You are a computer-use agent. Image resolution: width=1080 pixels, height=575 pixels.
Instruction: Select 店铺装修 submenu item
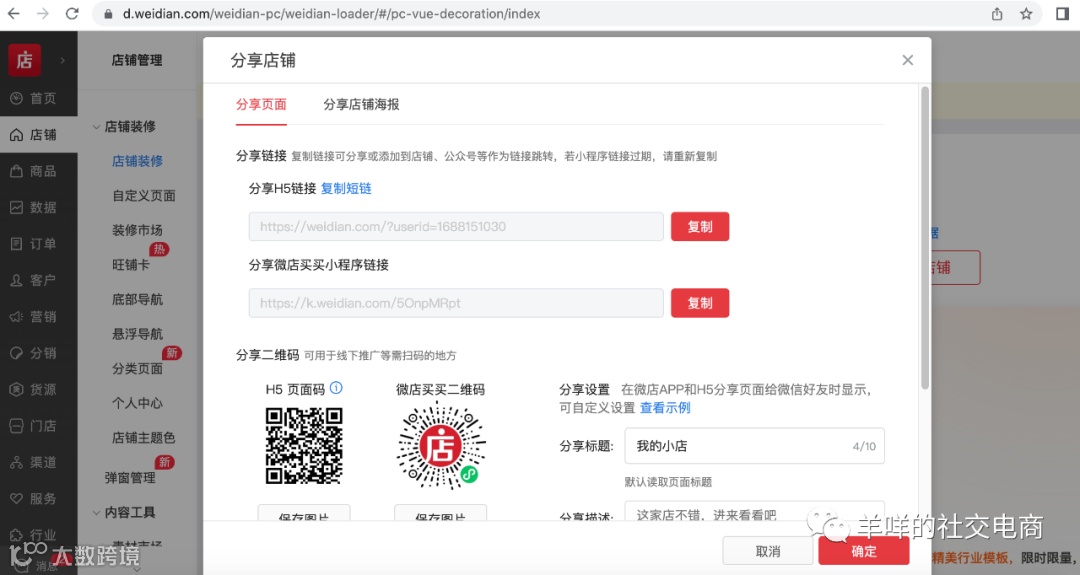[138, 161]
